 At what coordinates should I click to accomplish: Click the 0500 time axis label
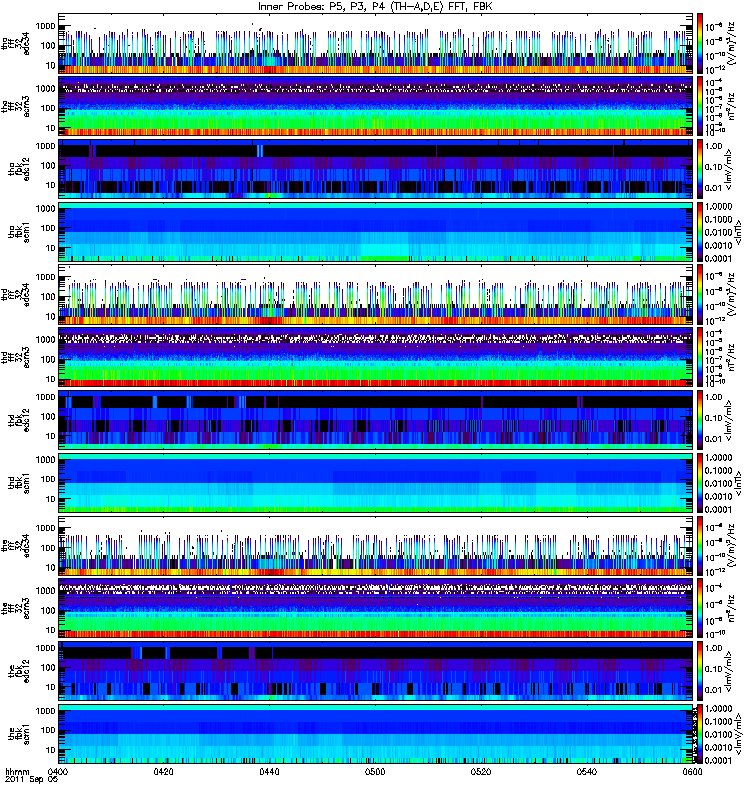[375, 771]
